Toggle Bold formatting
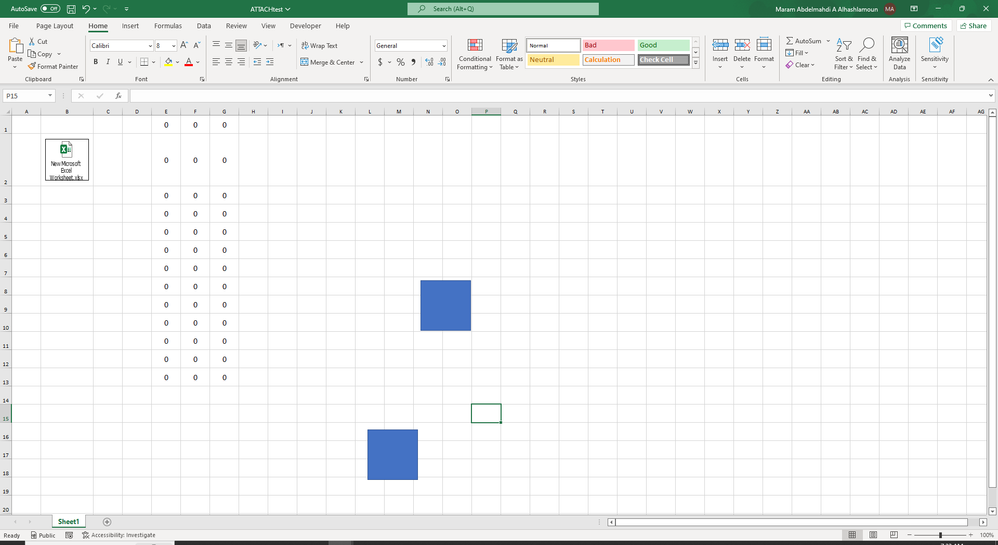The height and width of the screenshot is (545, 998). 95,62
